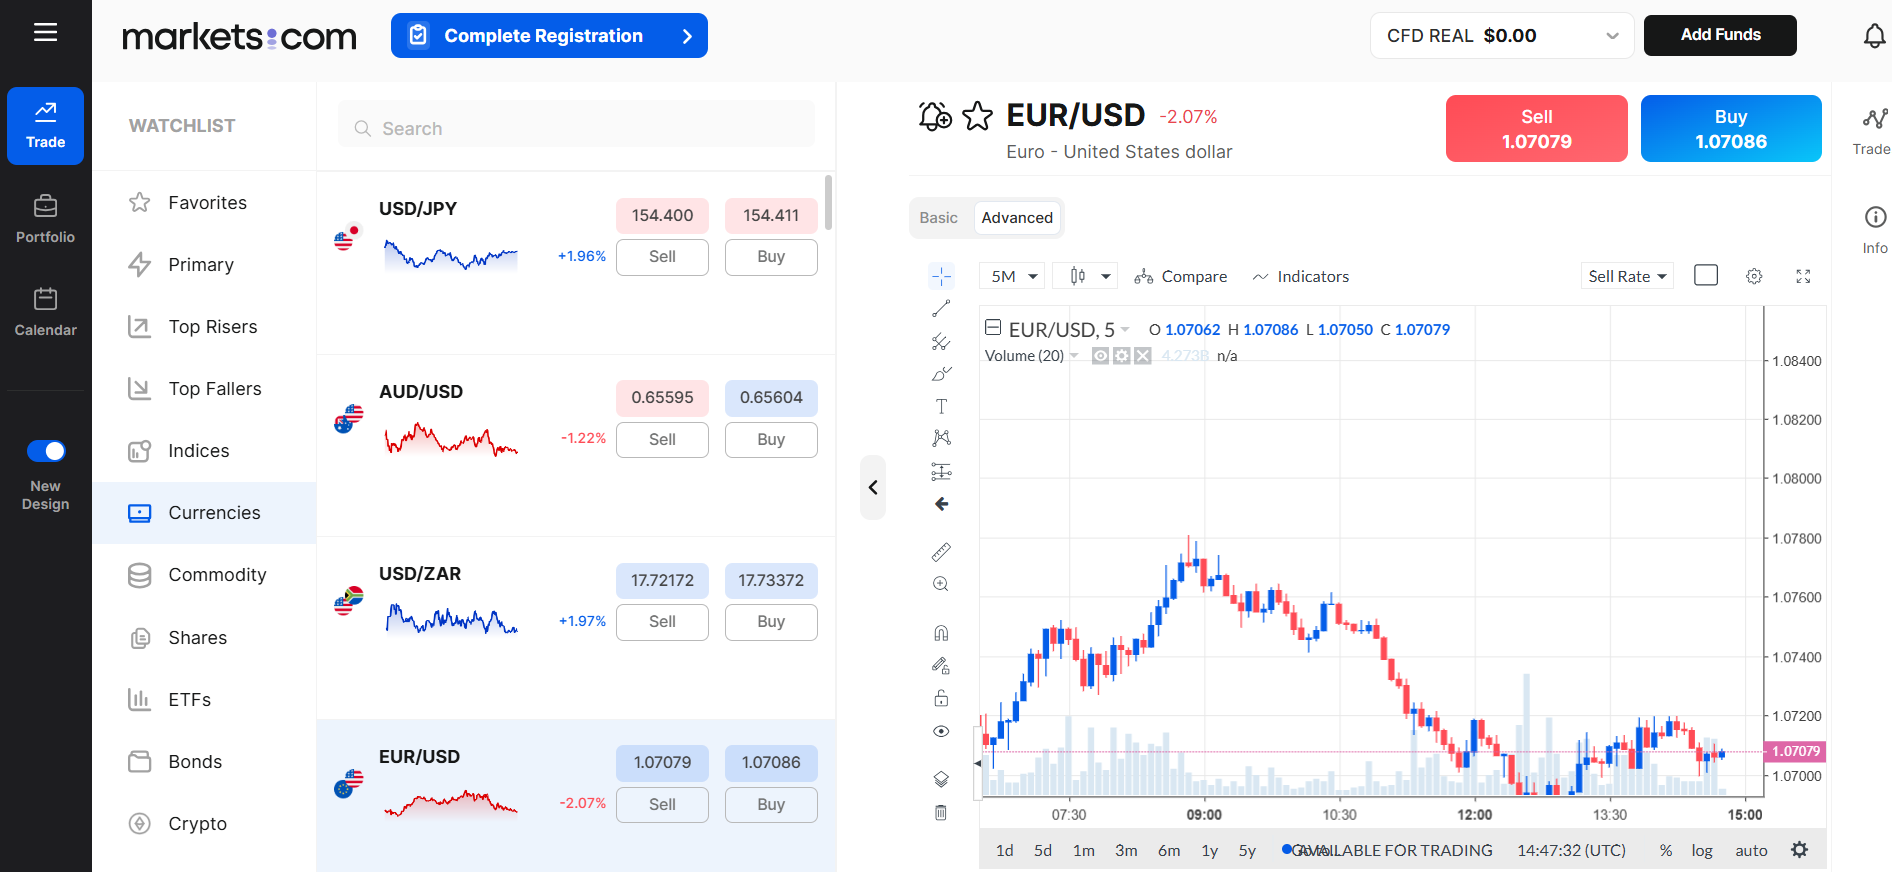Open chart settings gear icon
This screenshot has height=872, width=1892.
click(x=1754, y=276)
